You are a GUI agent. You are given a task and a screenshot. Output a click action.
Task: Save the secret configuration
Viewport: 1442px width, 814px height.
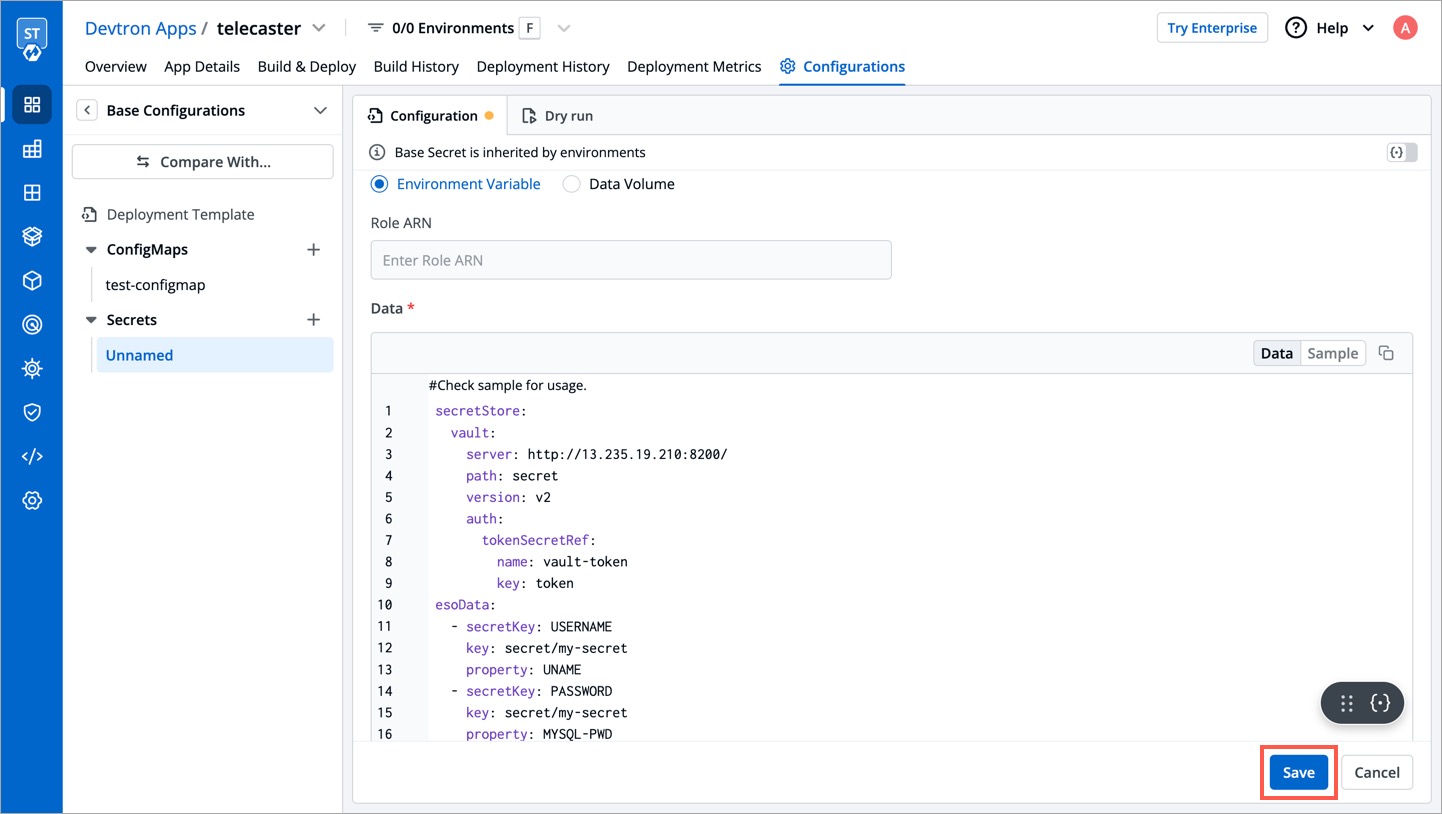pyautogui.click(x=1298, y=772)
